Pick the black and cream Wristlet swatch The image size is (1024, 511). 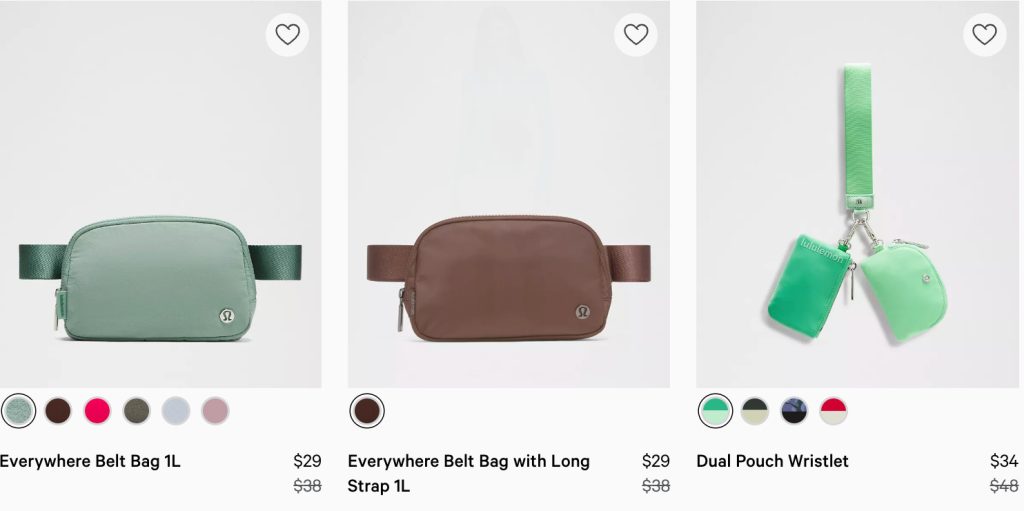755,410
